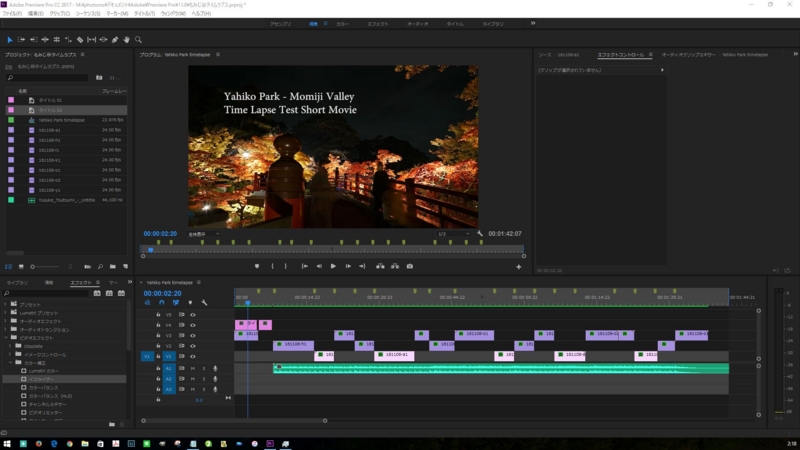Click the timeline horizontal zoom scrollbar
This screenshot has height=450, width=800.
point(234,421)
